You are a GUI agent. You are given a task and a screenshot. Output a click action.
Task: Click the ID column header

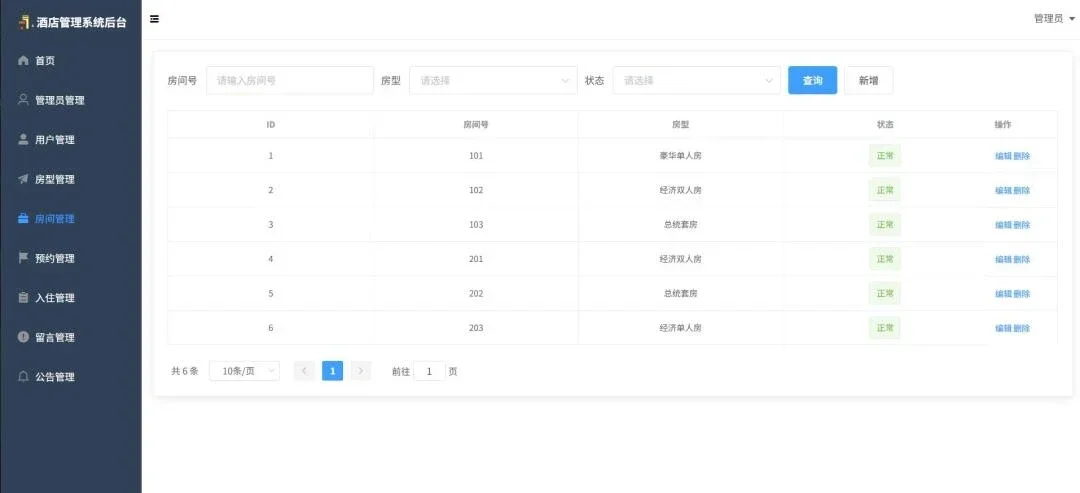[x=271, y=125]
